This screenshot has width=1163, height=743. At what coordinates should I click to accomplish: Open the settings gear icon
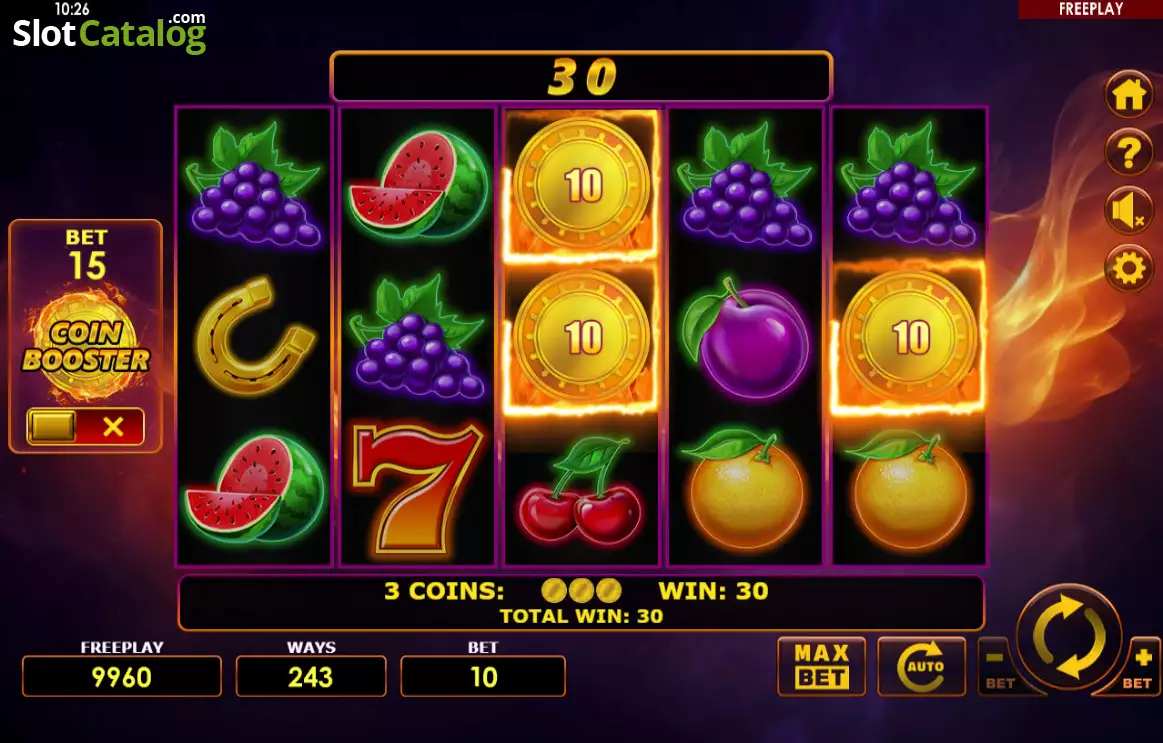[1129, 268]
